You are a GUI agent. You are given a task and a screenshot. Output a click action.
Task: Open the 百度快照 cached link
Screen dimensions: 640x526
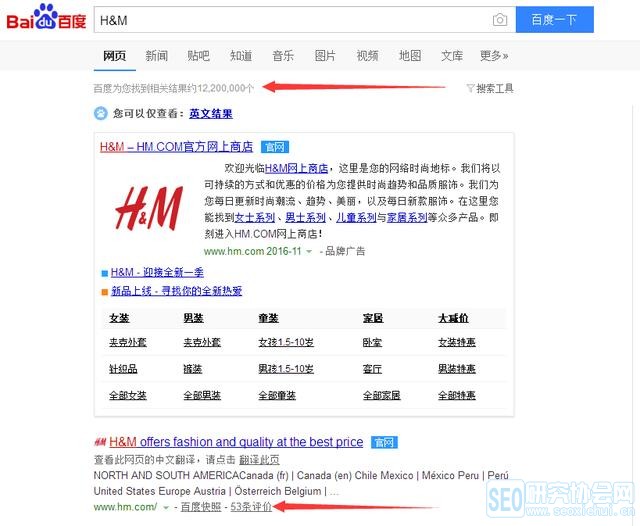click(201, 507)
